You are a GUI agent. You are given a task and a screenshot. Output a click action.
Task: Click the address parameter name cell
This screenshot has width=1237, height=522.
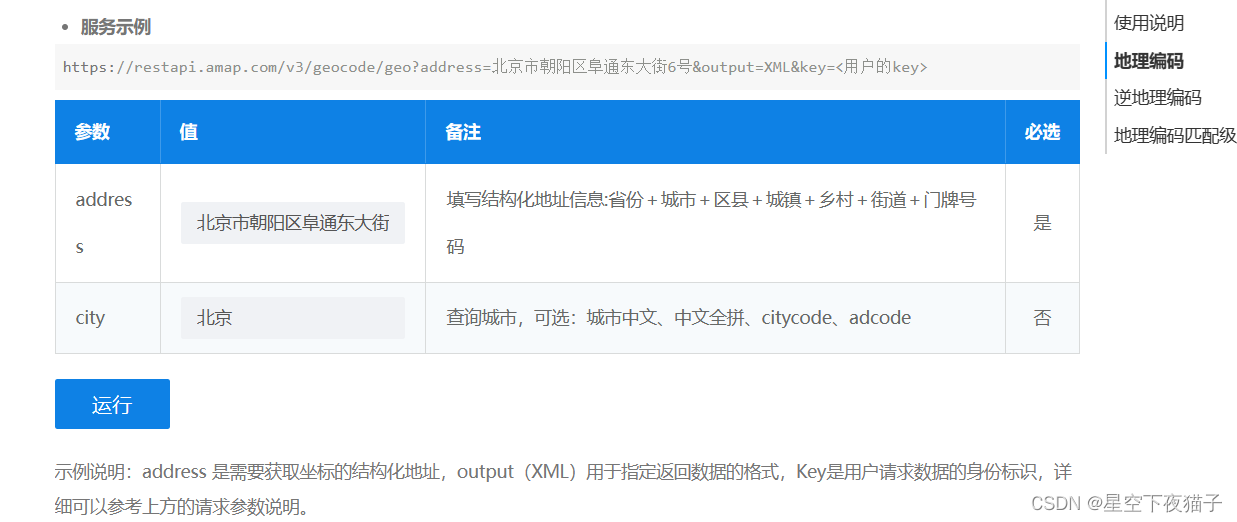click(104, 223)
